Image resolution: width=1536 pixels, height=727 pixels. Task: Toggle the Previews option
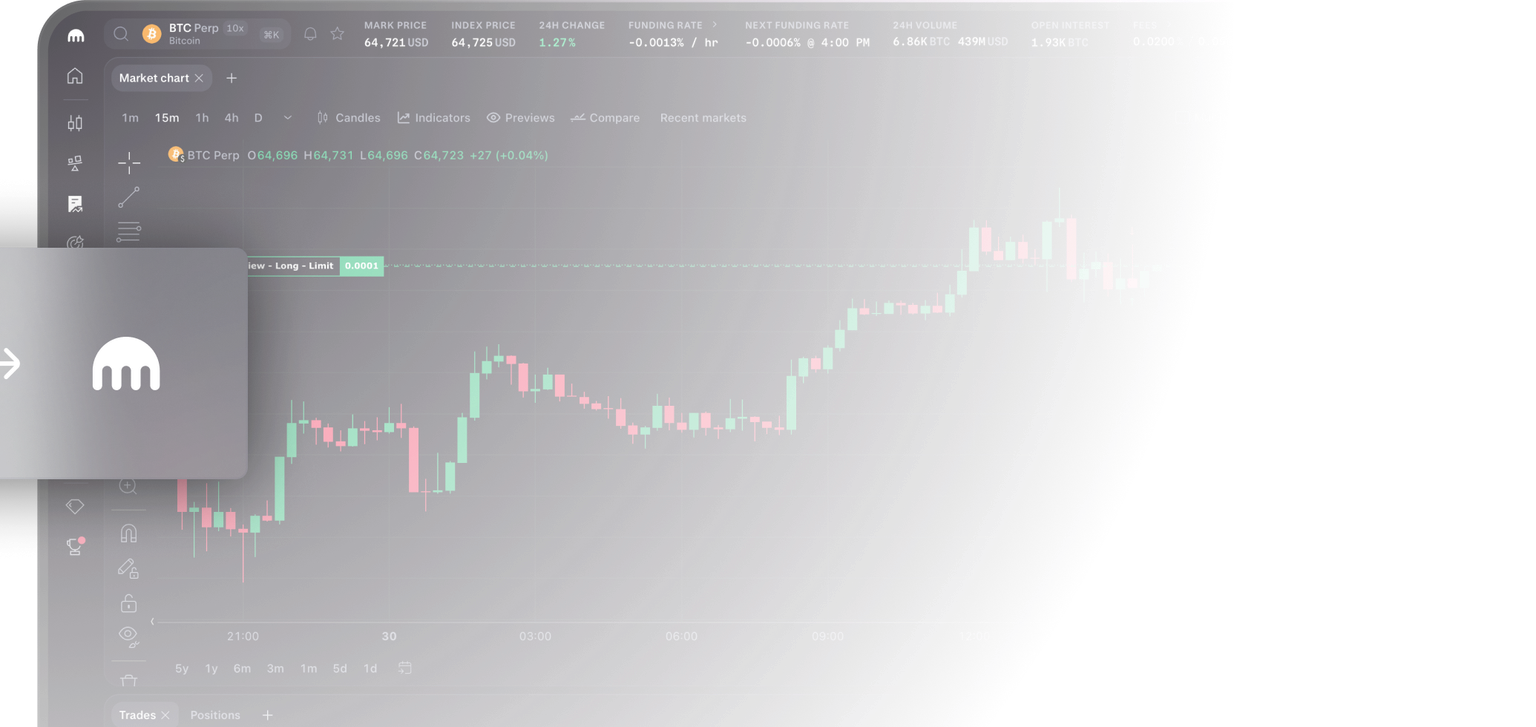[x=520, y=118]
